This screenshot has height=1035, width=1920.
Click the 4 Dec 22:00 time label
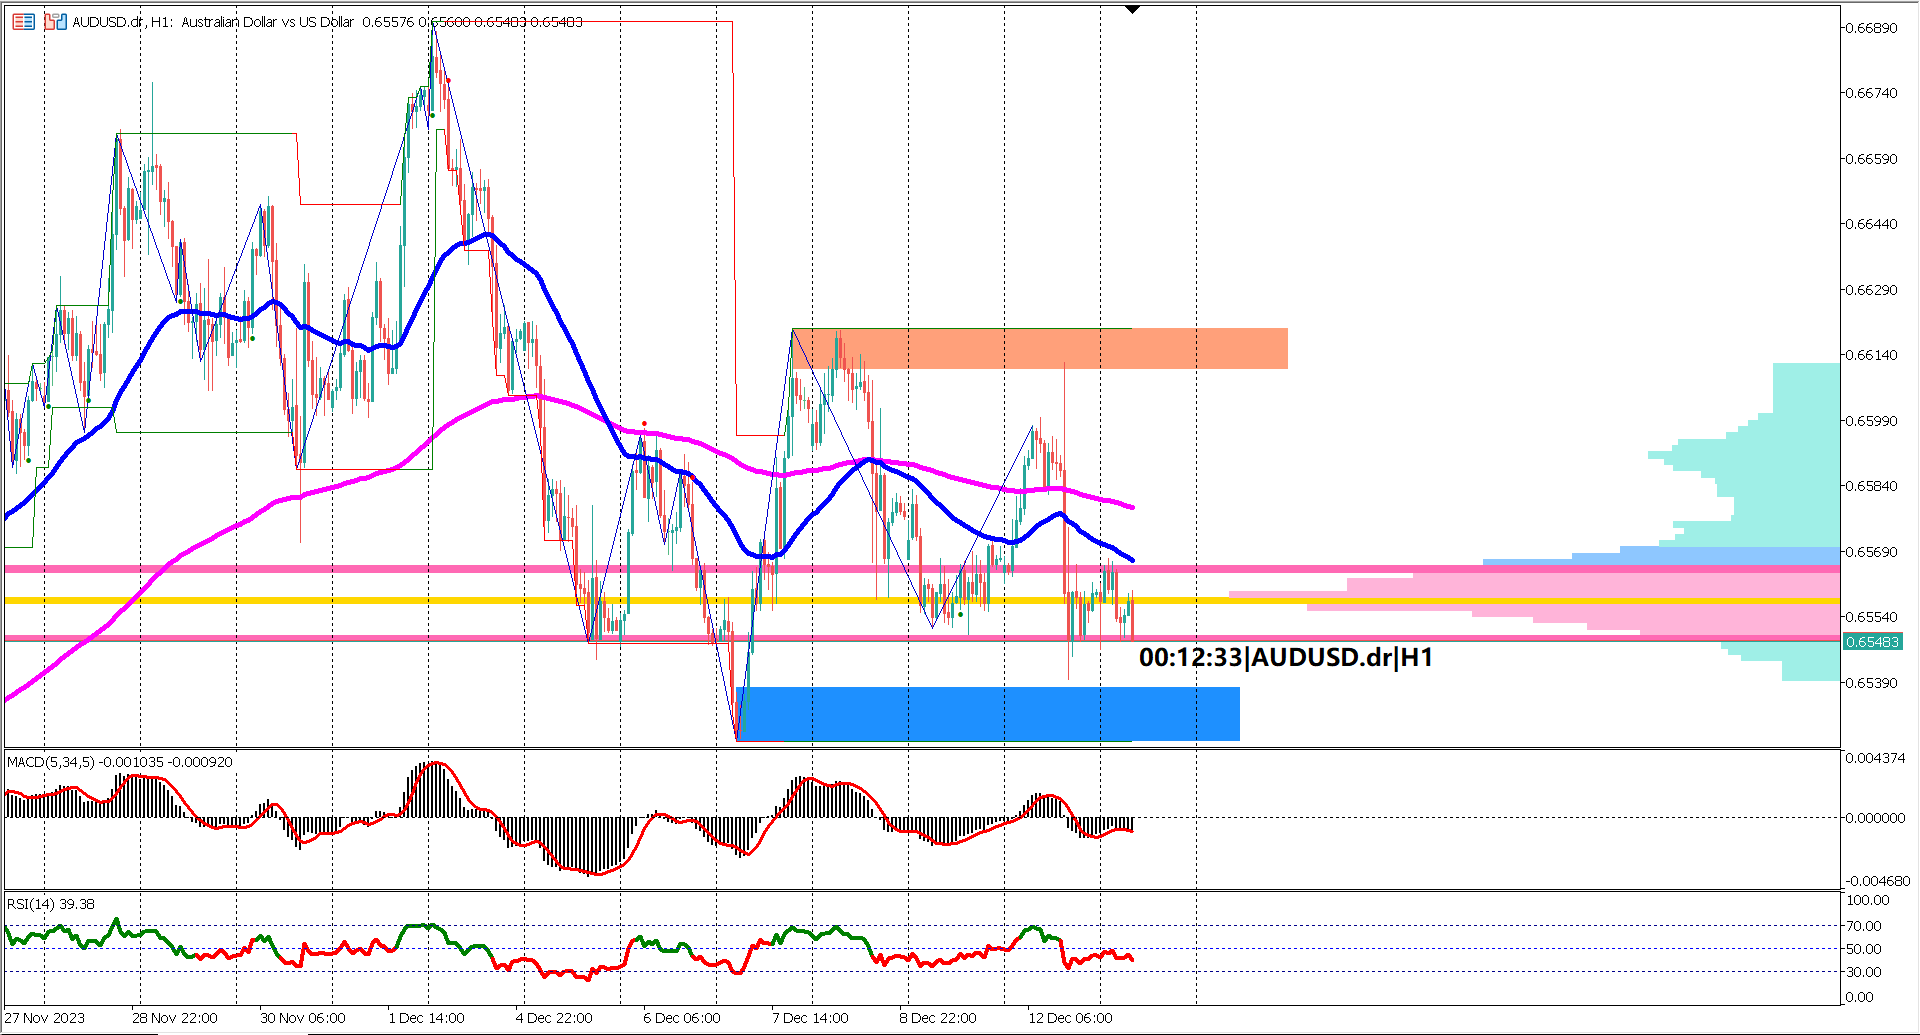click(554, 1018)
